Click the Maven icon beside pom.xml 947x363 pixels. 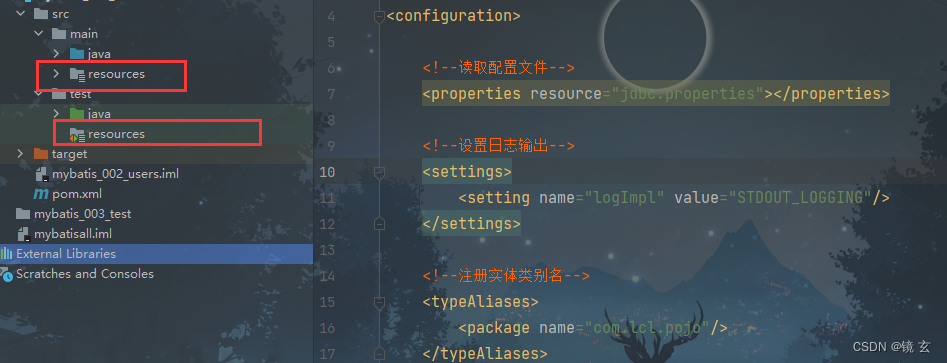[41, 194]
